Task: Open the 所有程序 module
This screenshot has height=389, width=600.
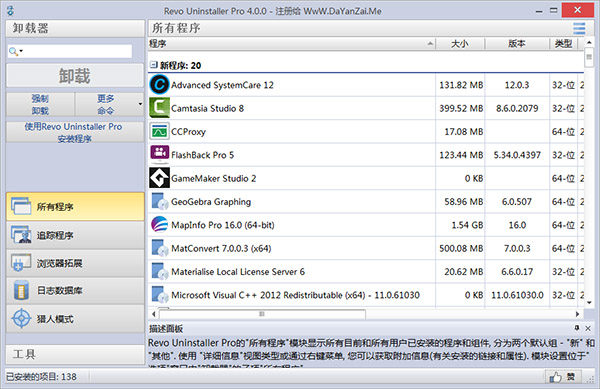Action: (x=75, y=207)
